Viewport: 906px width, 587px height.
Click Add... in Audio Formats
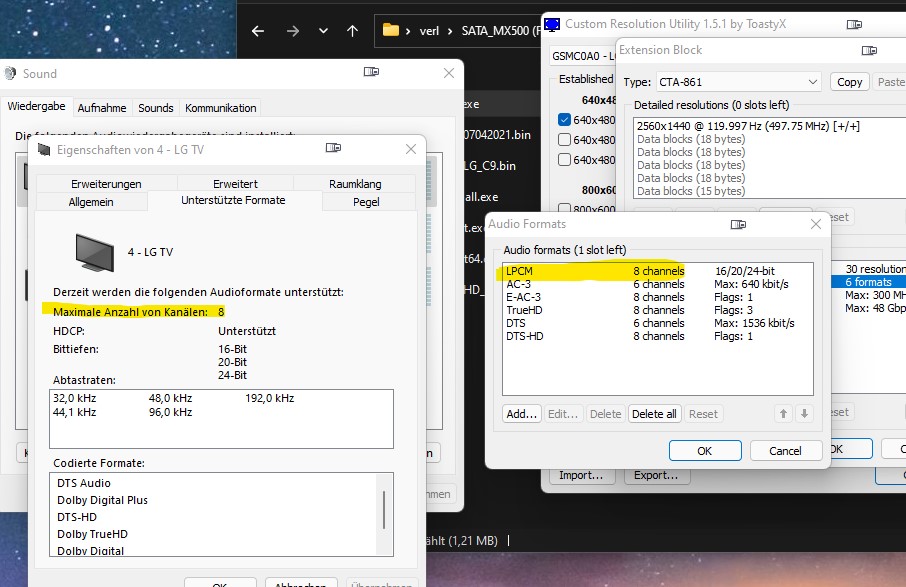coord(522,414)
